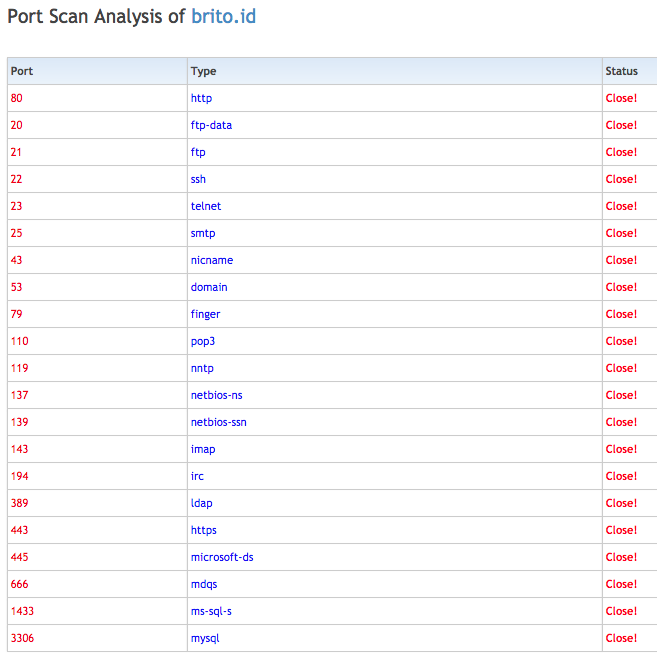Click port number 3306
Screen dimensions: 657x662
click(22, 638)
